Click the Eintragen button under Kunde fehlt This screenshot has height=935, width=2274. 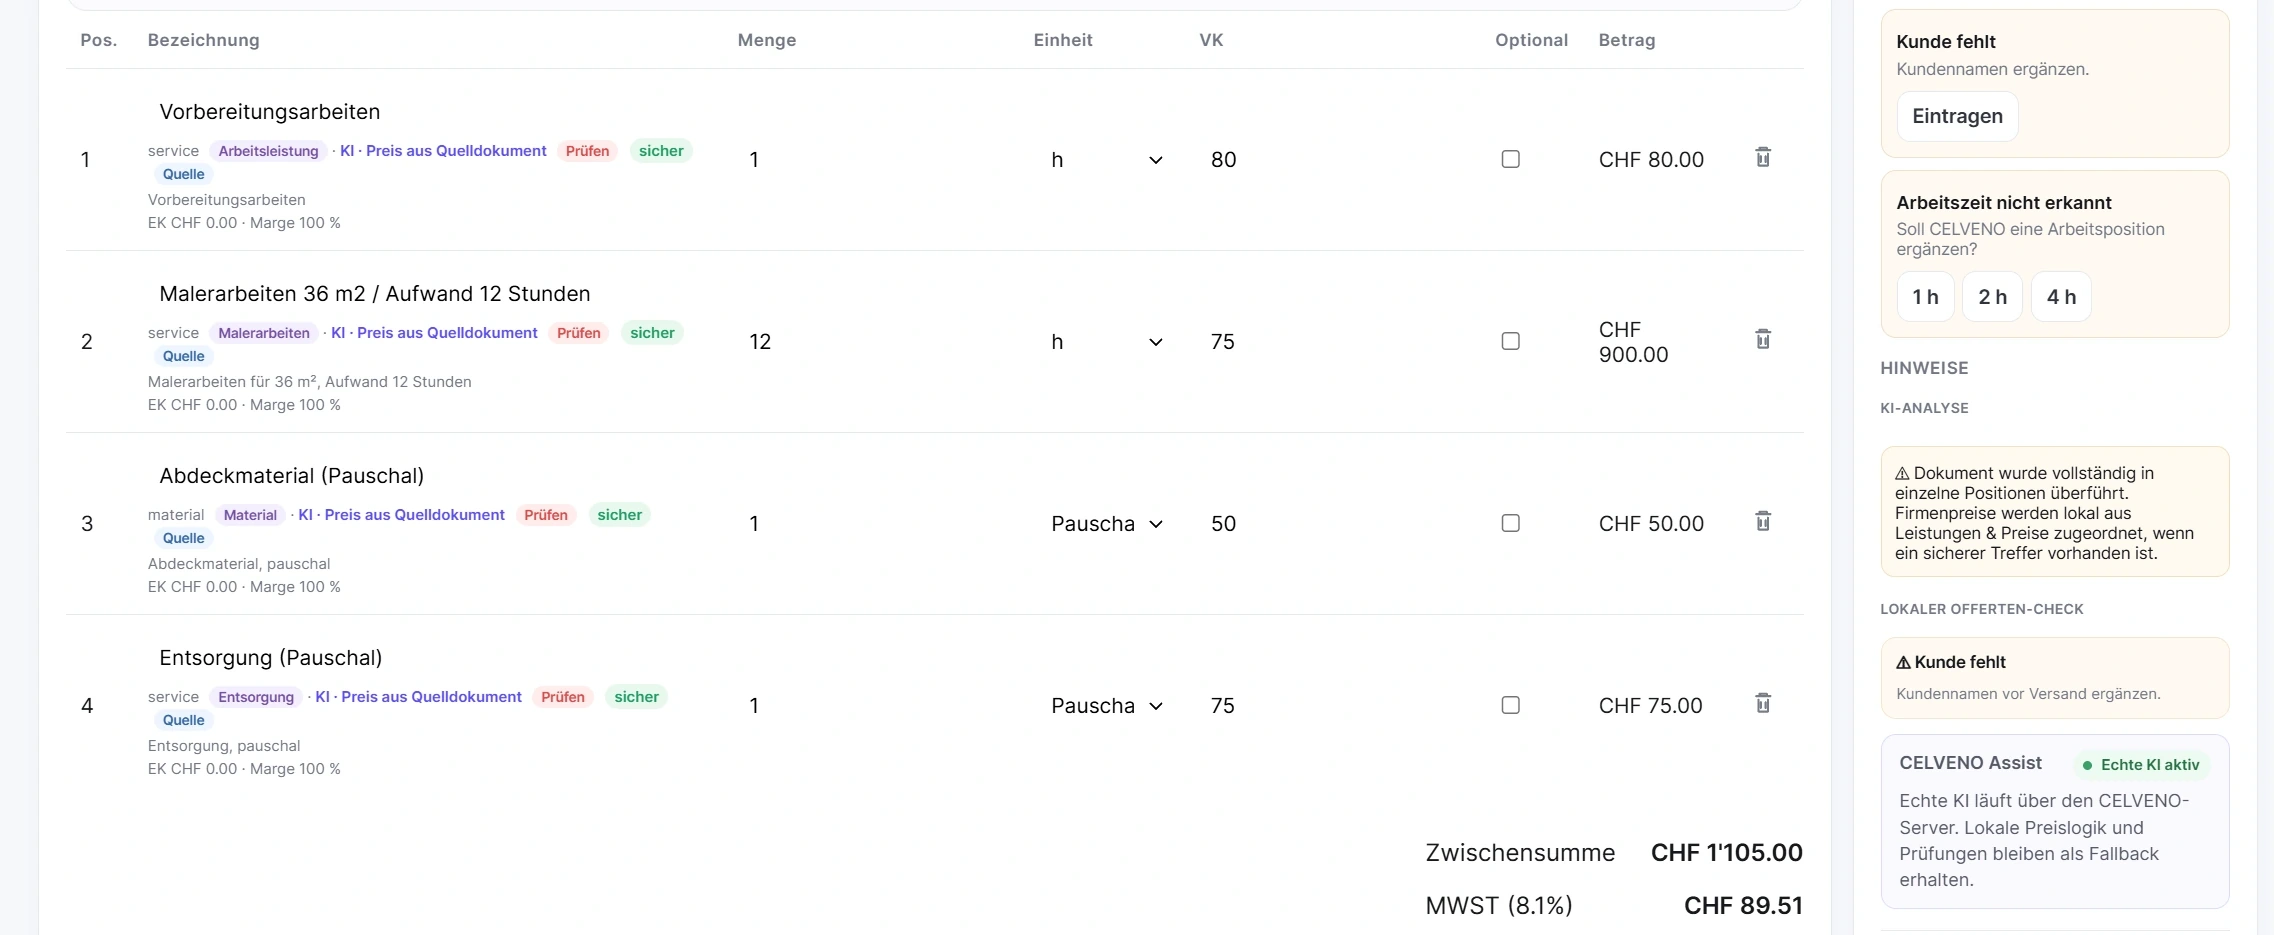[x=1957, y=116]
